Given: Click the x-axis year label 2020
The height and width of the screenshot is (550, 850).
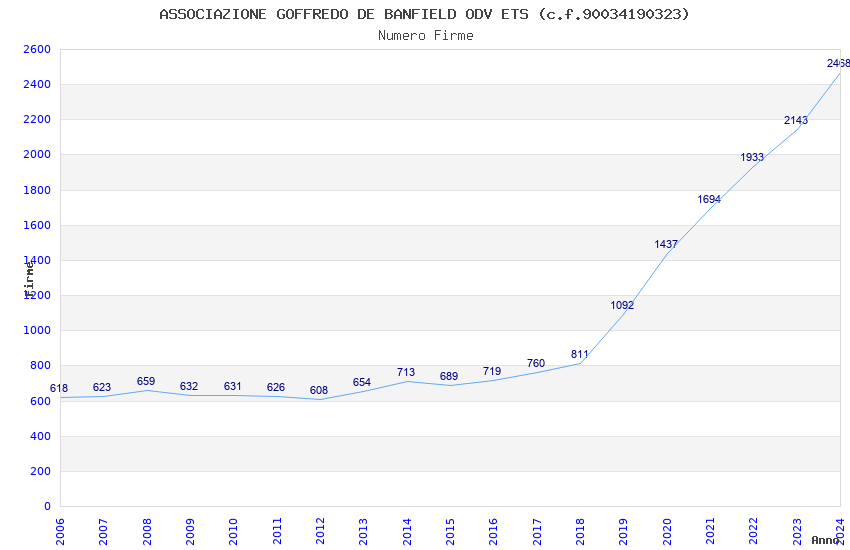Looking at the screenshot, I should click(667, 531).
